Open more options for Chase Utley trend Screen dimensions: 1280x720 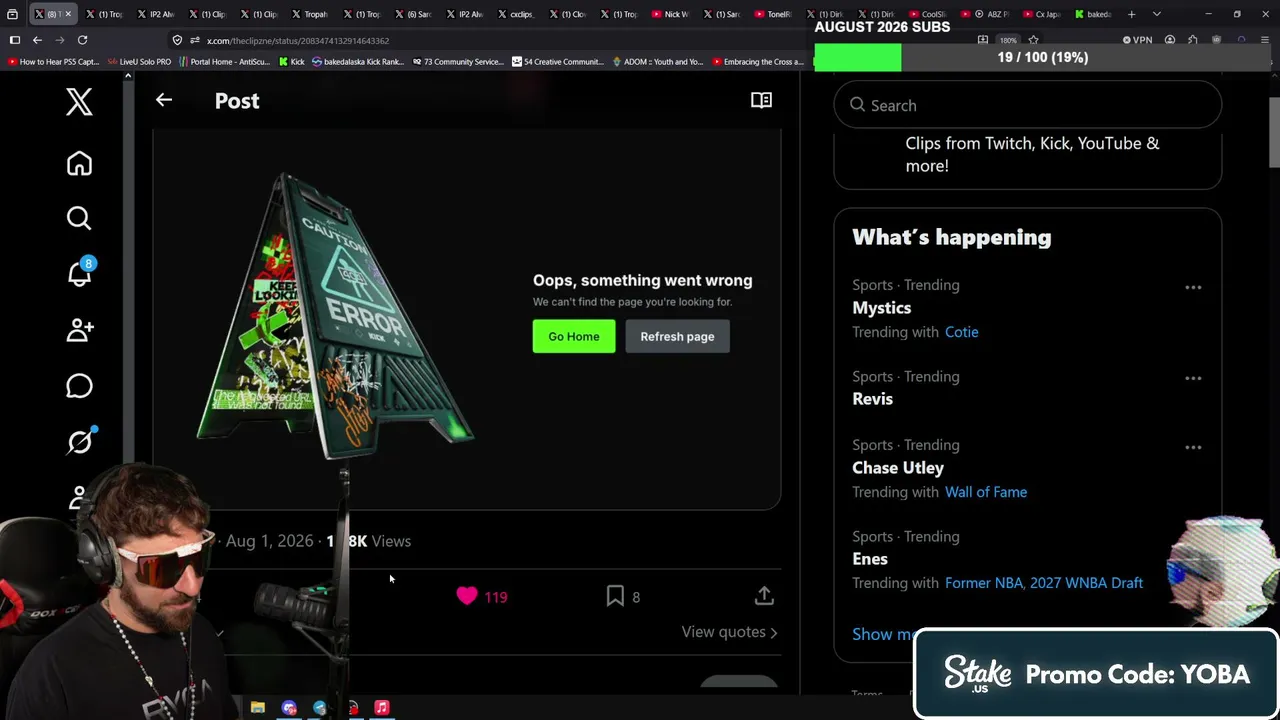[x=1193, y=447]
